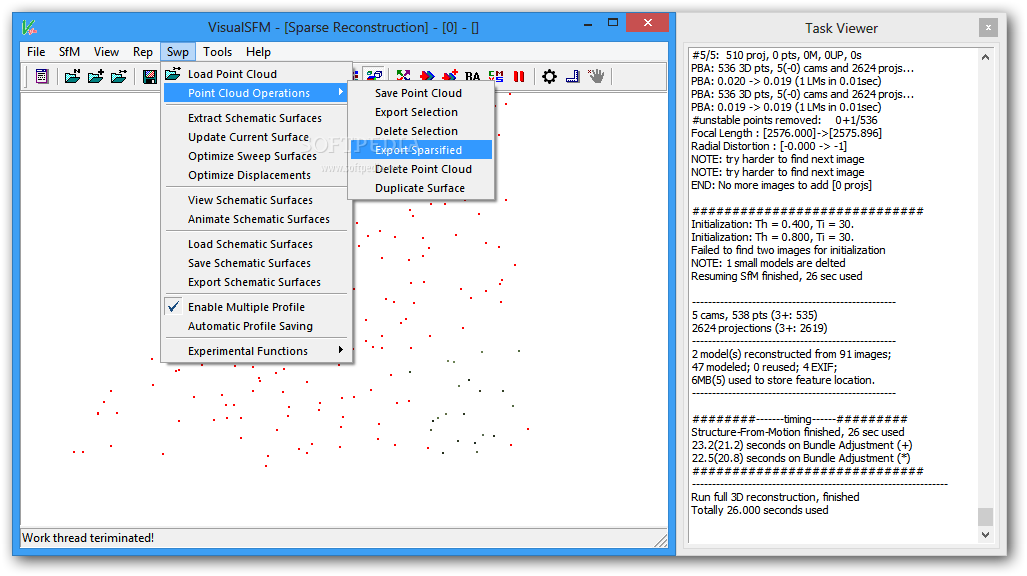Viewport: 1027px width, 576px height.
Task: Click the window resize grip corner
Action: tap(661, 540)
